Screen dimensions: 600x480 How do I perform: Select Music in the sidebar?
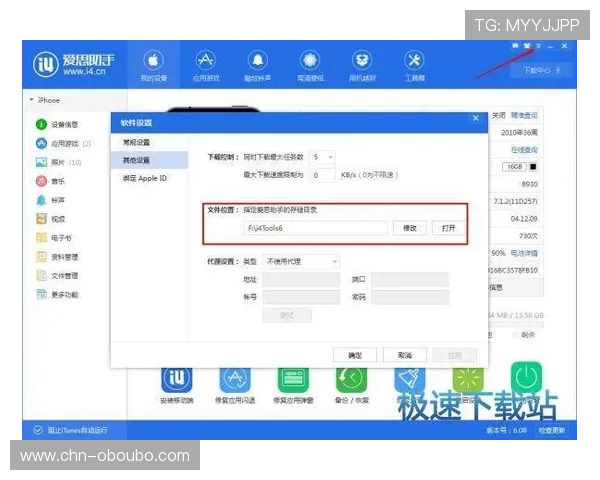[51, 181]
